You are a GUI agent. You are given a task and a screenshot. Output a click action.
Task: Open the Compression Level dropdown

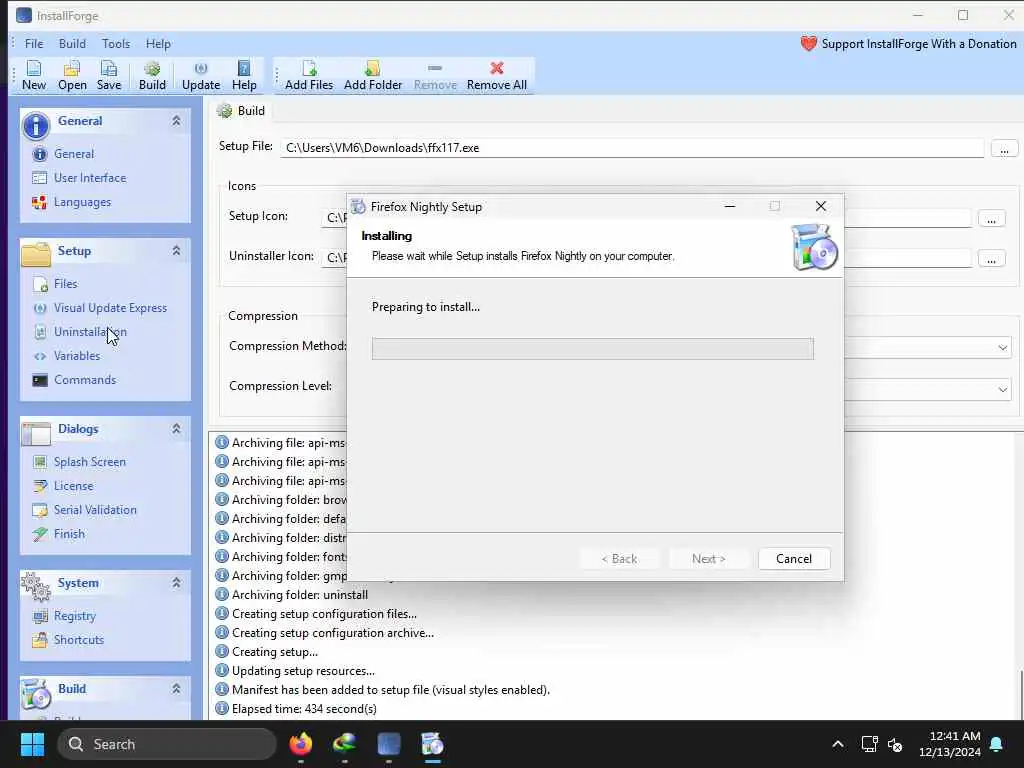[1002, 390]
